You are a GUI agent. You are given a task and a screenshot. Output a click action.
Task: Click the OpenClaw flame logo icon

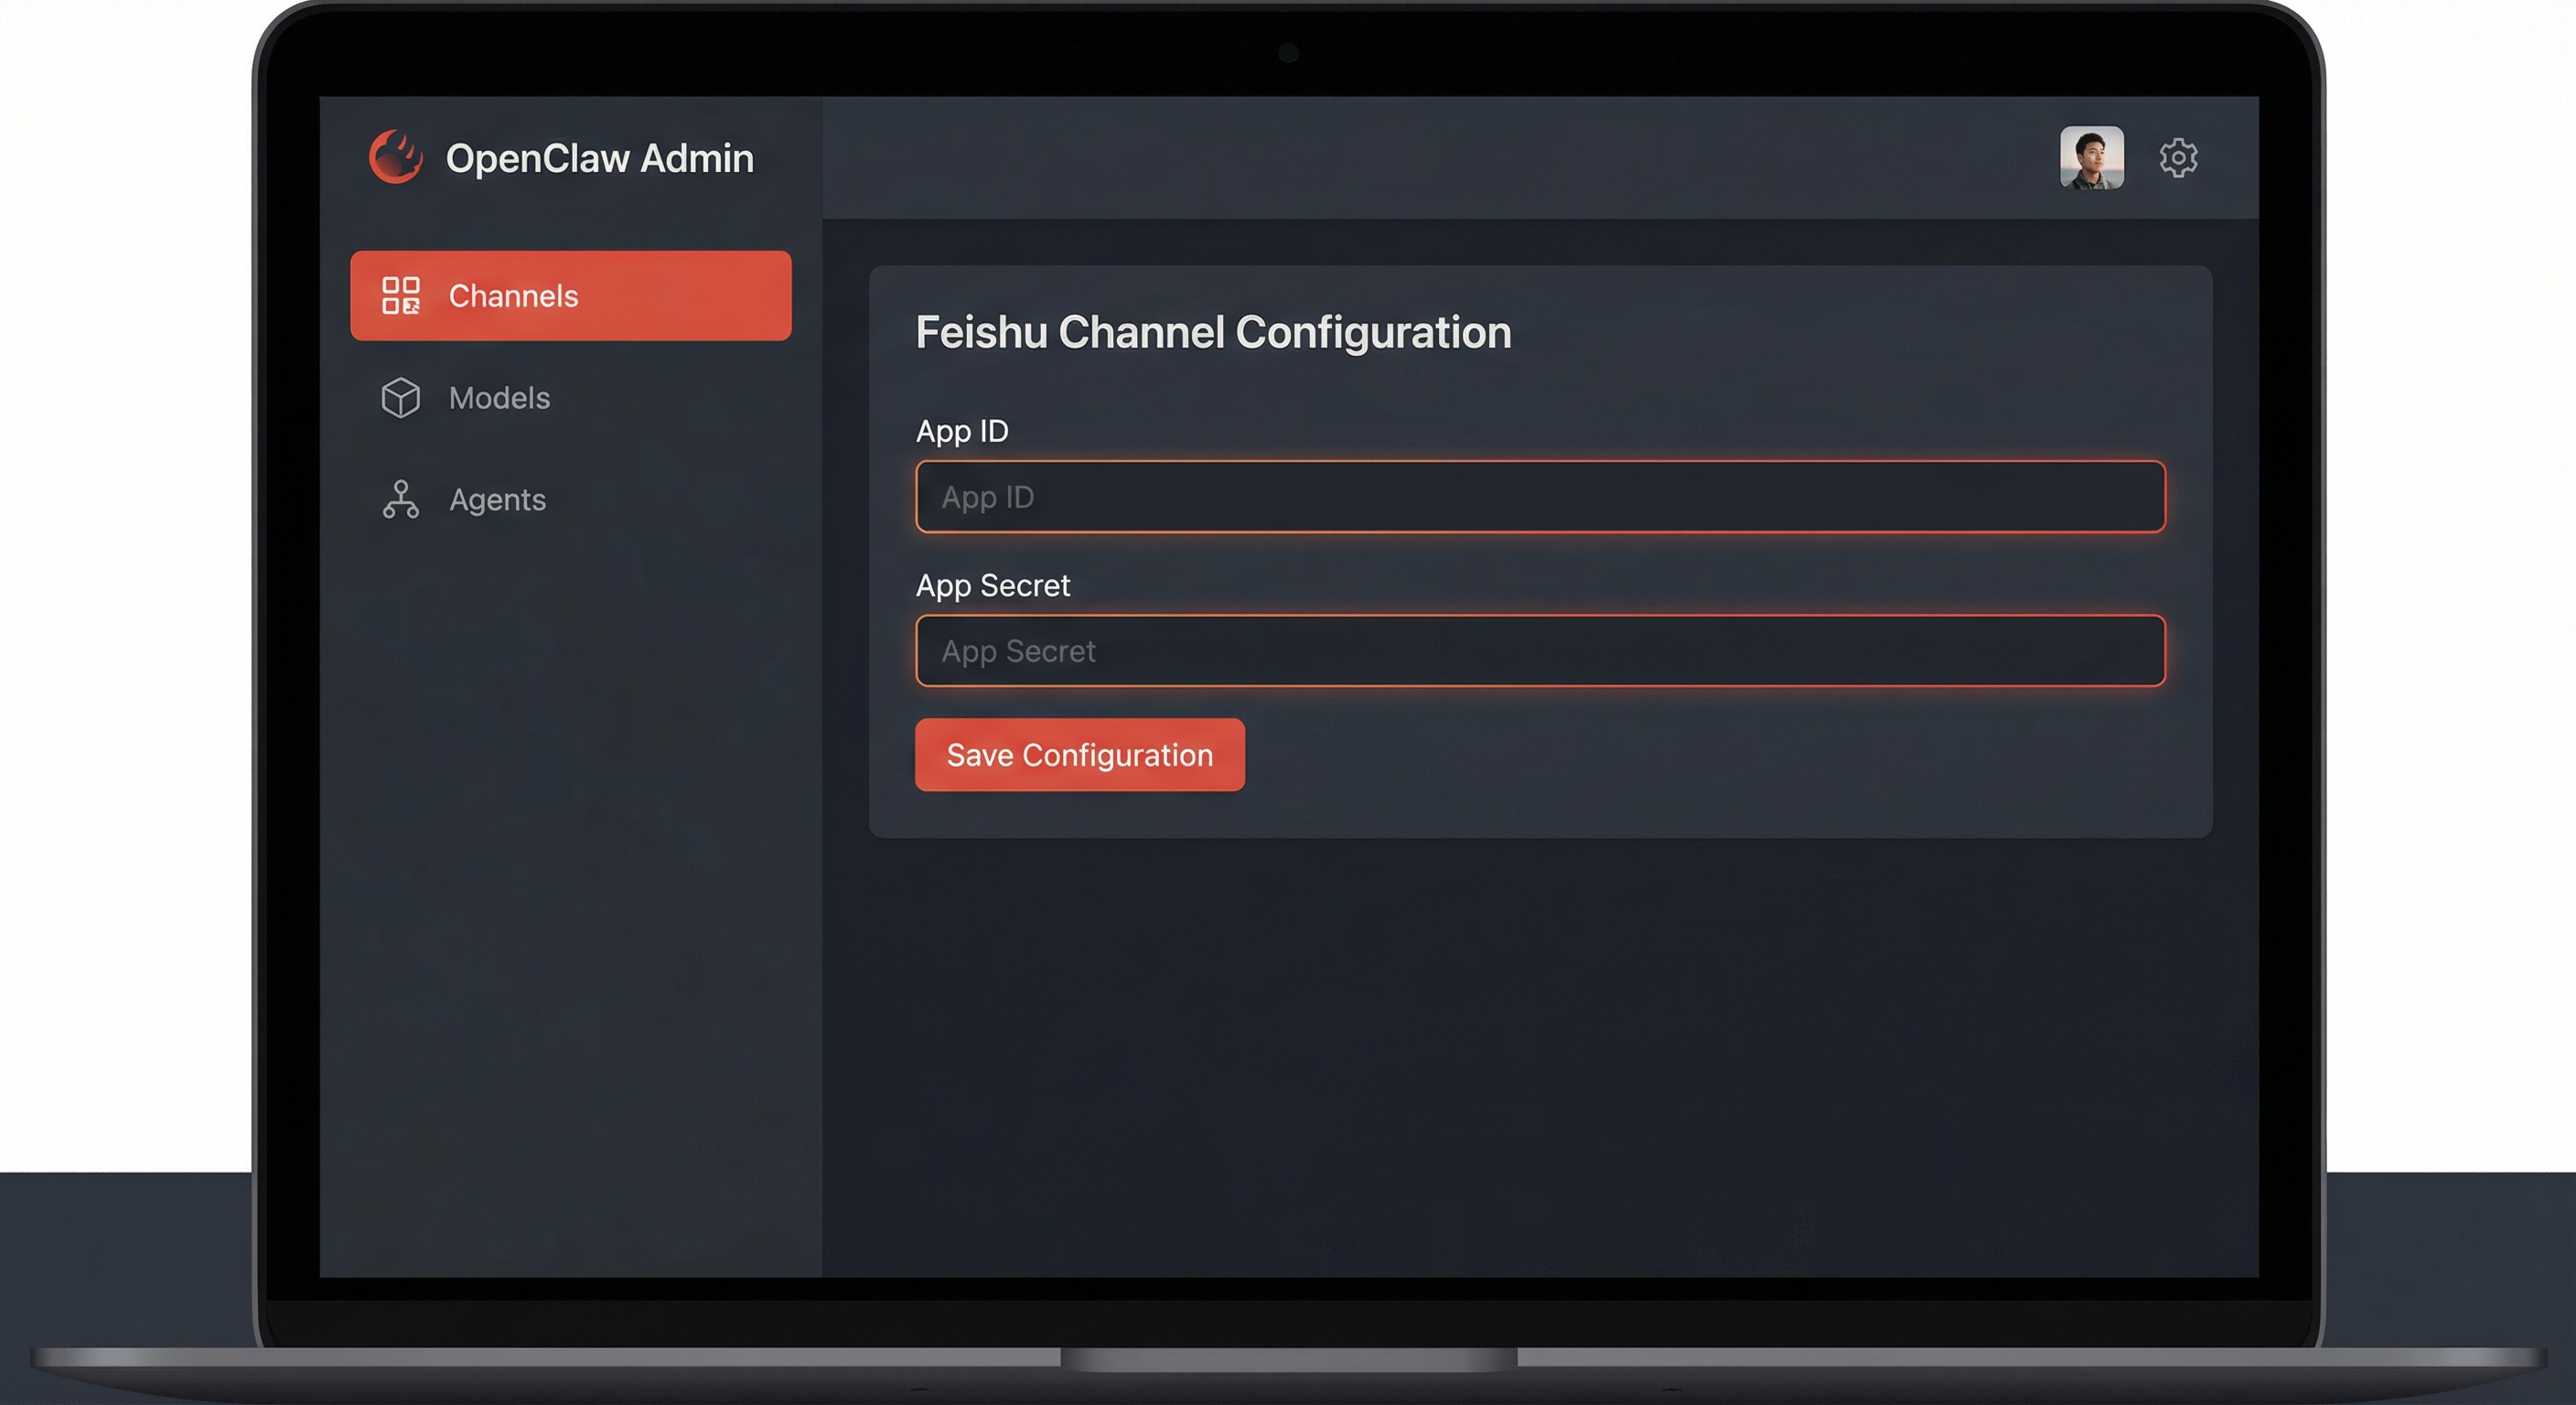coord(396,157)
